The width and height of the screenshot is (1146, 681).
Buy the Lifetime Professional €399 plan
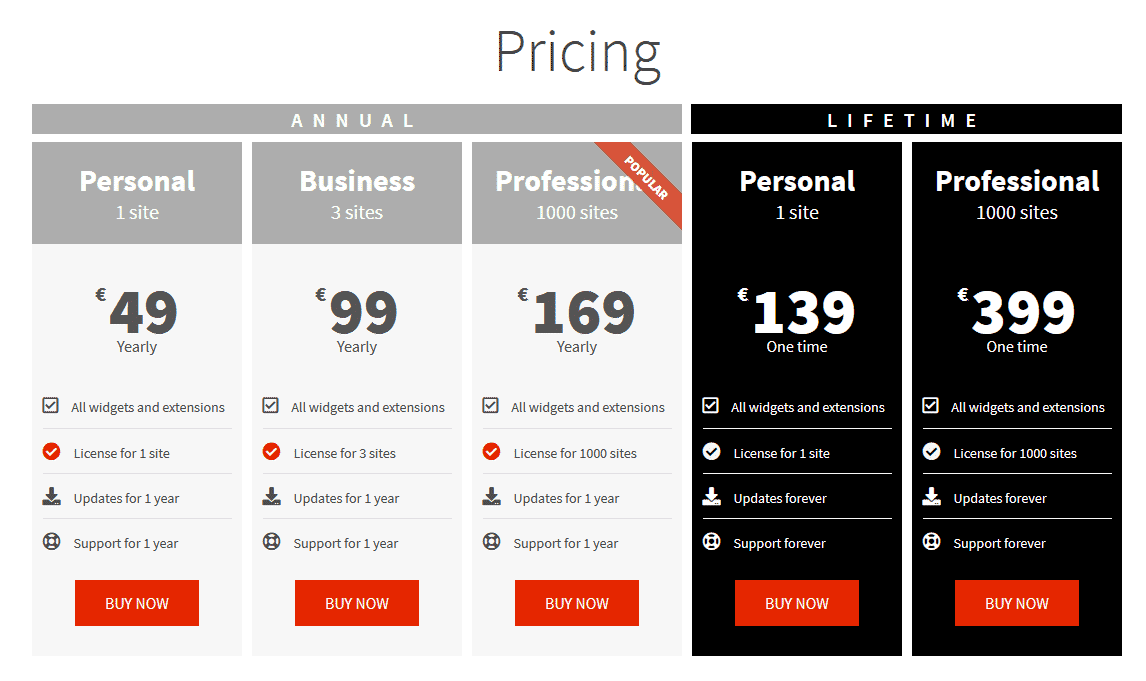click(1017, 603)
